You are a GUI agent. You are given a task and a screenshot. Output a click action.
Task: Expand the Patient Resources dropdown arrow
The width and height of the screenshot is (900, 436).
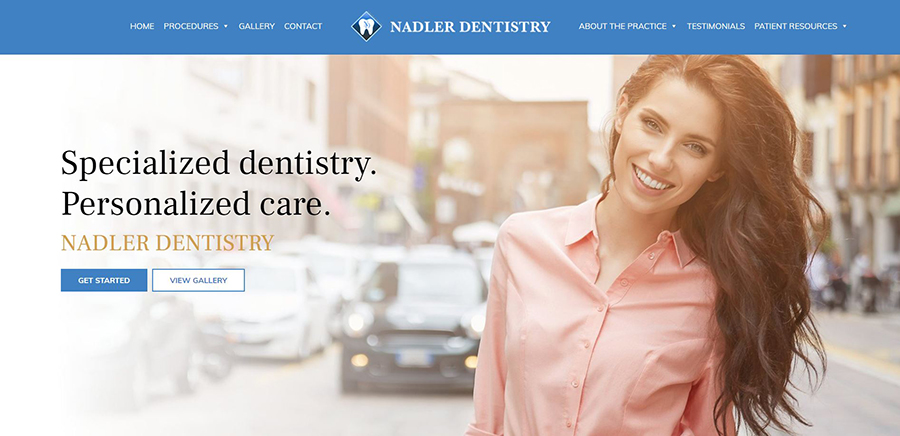844,26
